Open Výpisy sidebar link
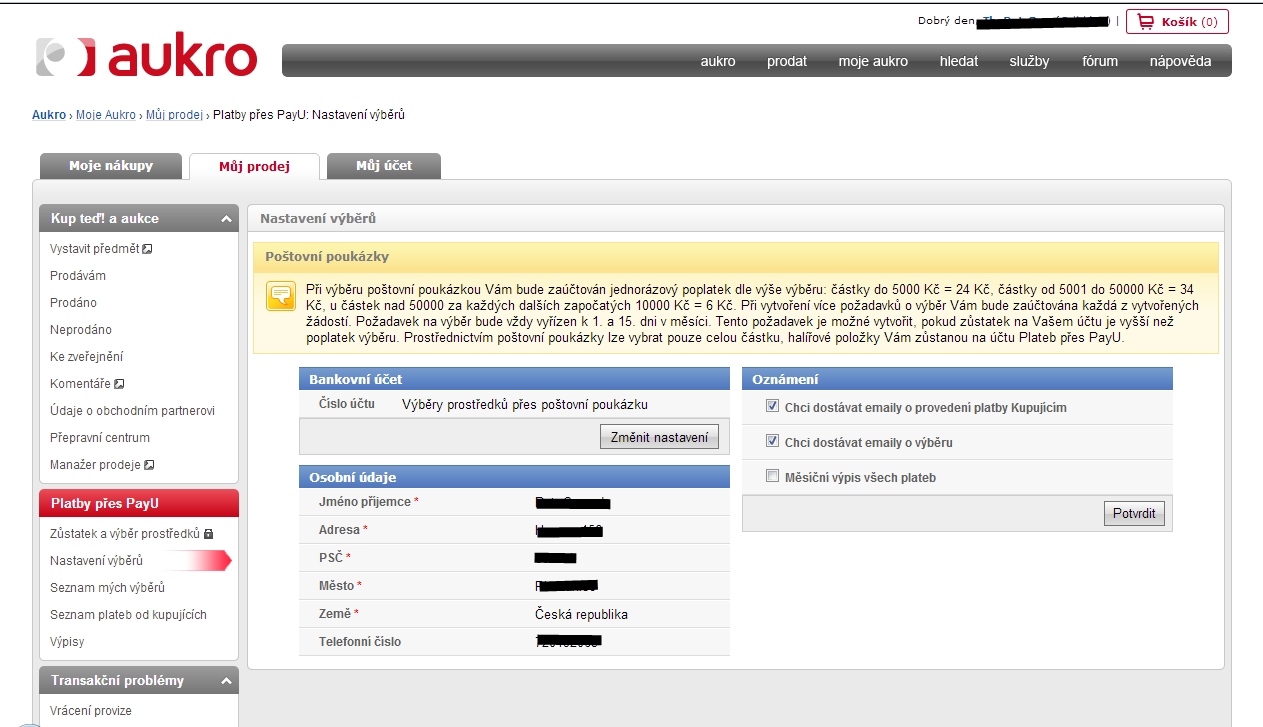The width and height of the screenshot is (1263, 727). [x=67, y=642]
